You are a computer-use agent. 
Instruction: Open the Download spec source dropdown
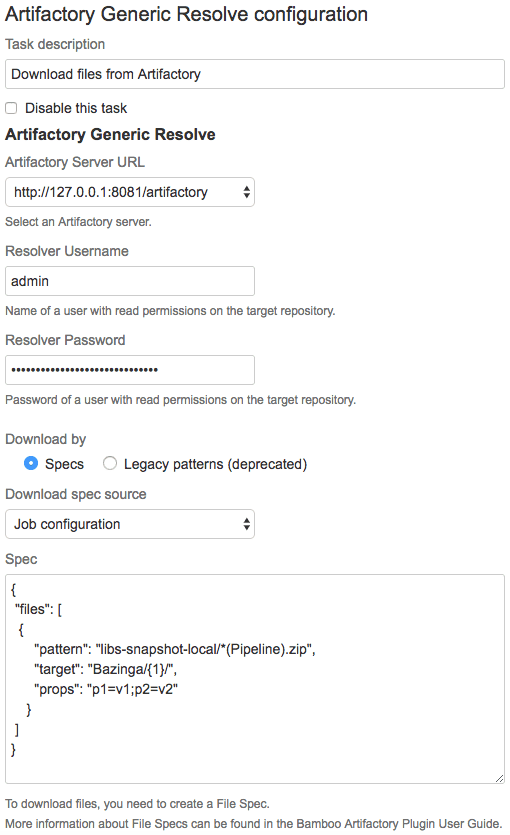pos(130,524)
